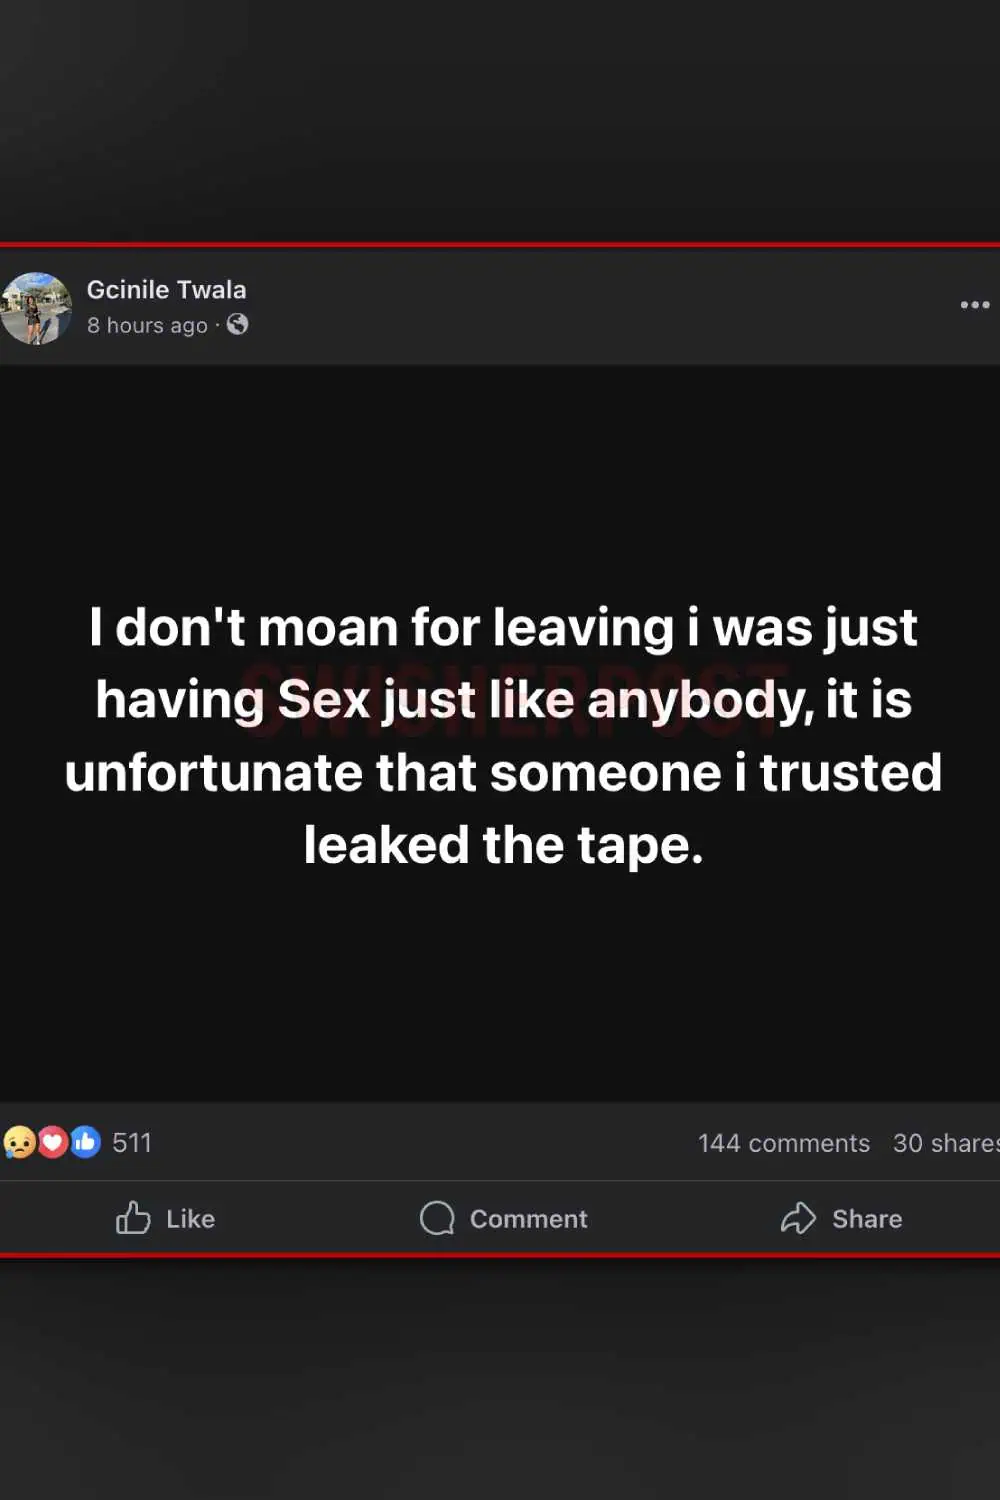
Task: Click the Comment button label
Action: [x=528, y=1219]
